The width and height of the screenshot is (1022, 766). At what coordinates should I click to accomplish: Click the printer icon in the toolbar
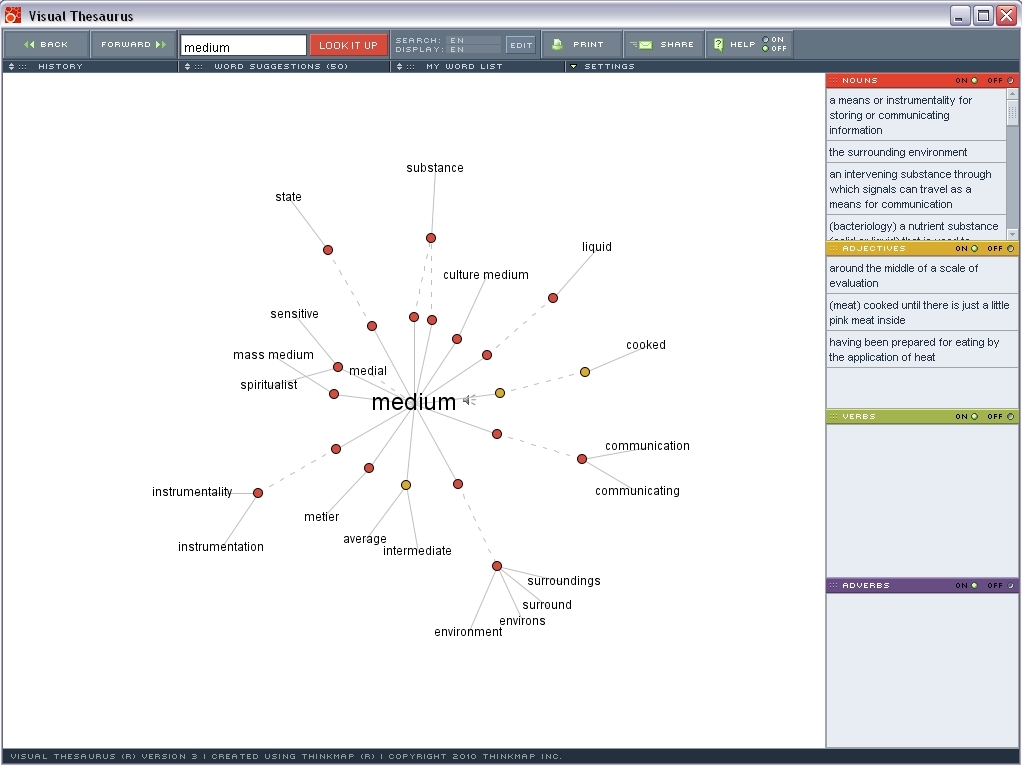click(557, 44)
